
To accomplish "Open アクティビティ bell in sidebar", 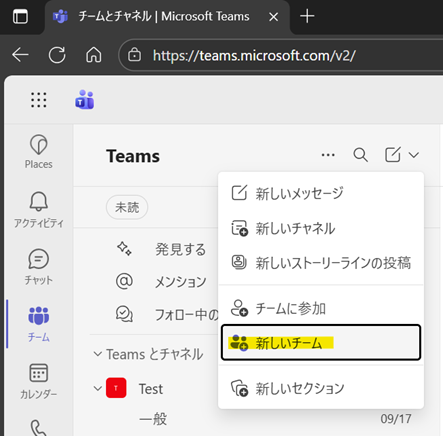I will (x=39, y=209).
